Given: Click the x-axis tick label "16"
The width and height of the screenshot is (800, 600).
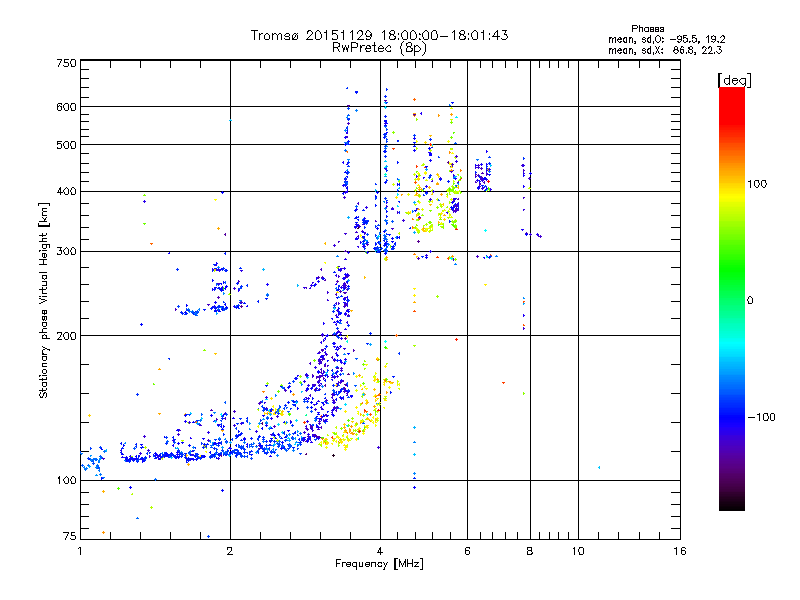Looking at the screenshot, I should (x=680, y=551).
